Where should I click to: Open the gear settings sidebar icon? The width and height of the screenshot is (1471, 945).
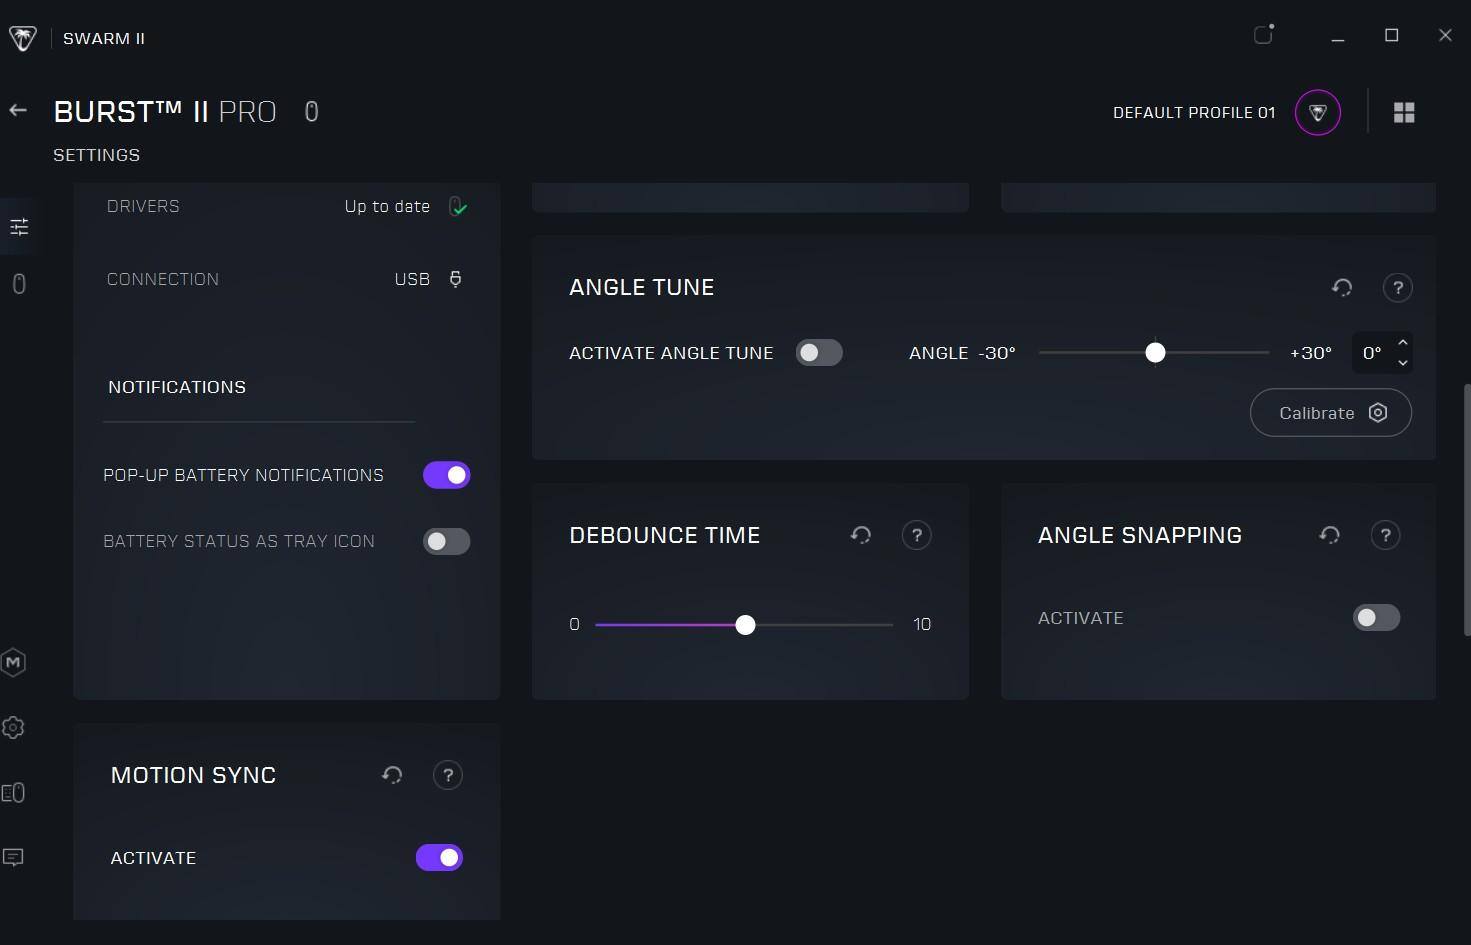coord(13,728)
